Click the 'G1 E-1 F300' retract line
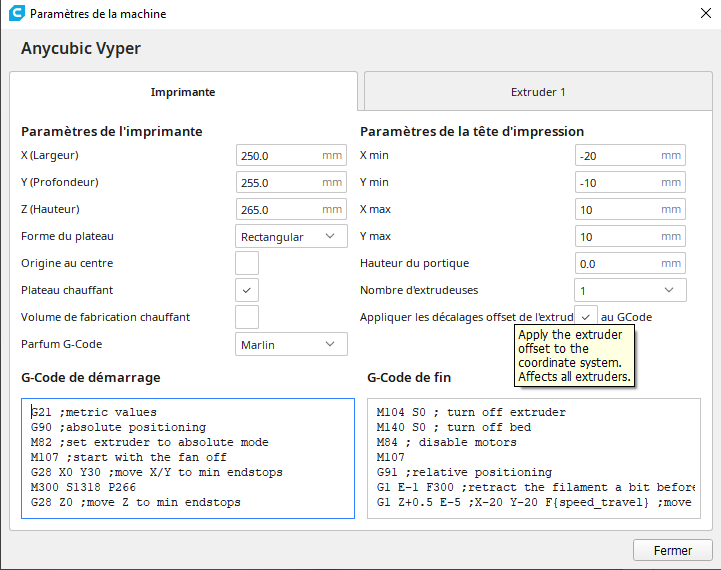The height and width of the screenshot is (570, 721). pos(536,487)
